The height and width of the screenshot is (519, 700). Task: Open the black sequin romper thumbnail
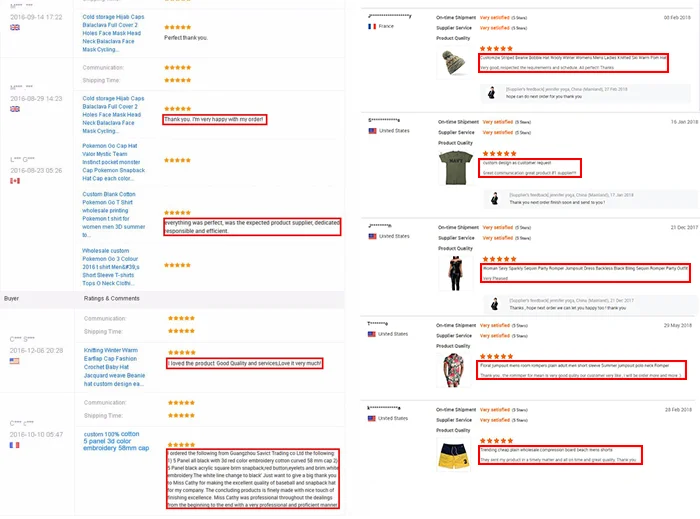coord(455,274)
